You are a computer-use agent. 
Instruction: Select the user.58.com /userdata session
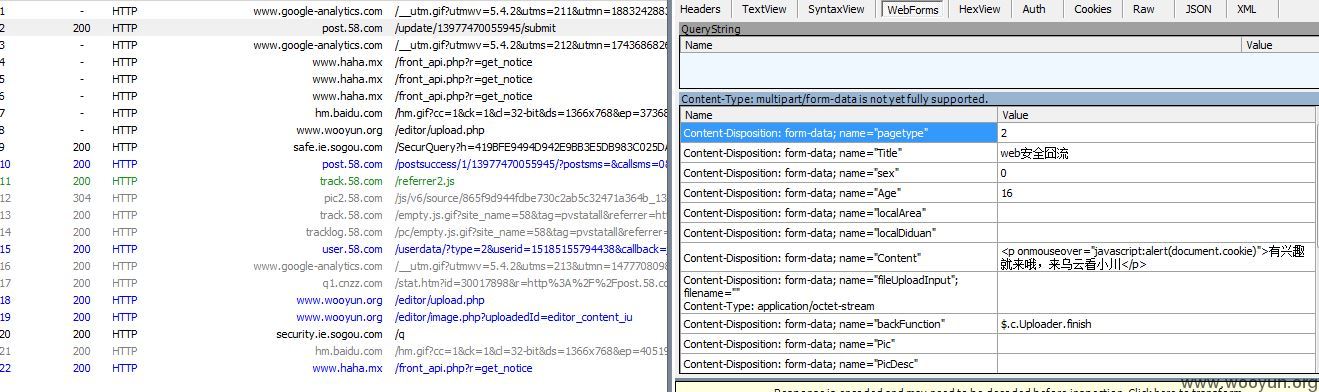pos(333,249)
